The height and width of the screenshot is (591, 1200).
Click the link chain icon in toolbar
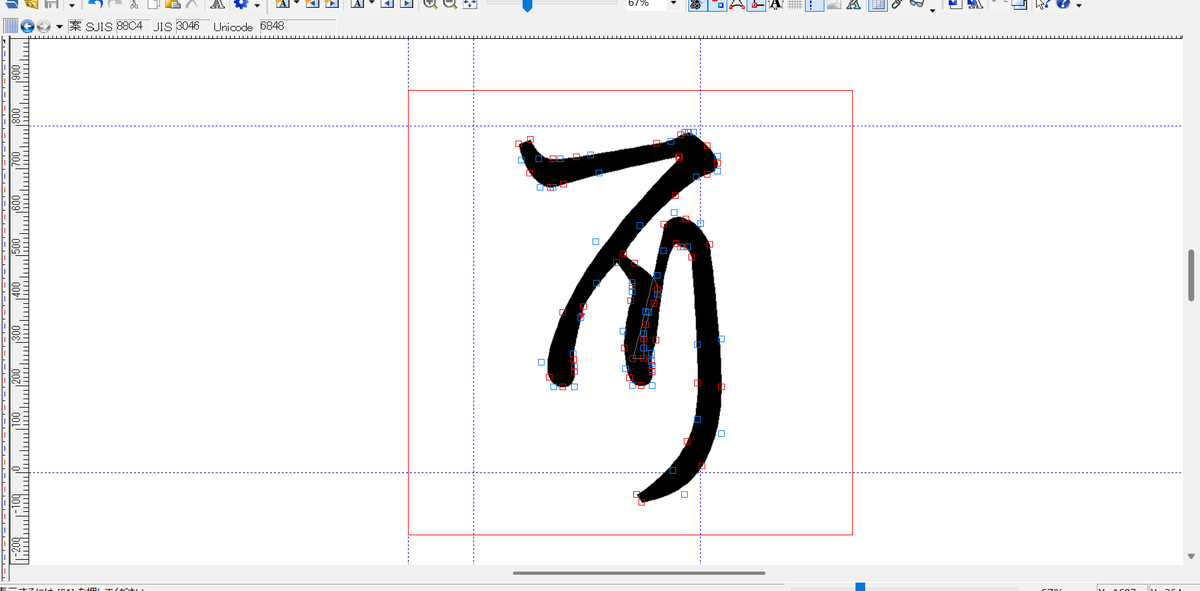pyautogui.click(x=897, y=4)
